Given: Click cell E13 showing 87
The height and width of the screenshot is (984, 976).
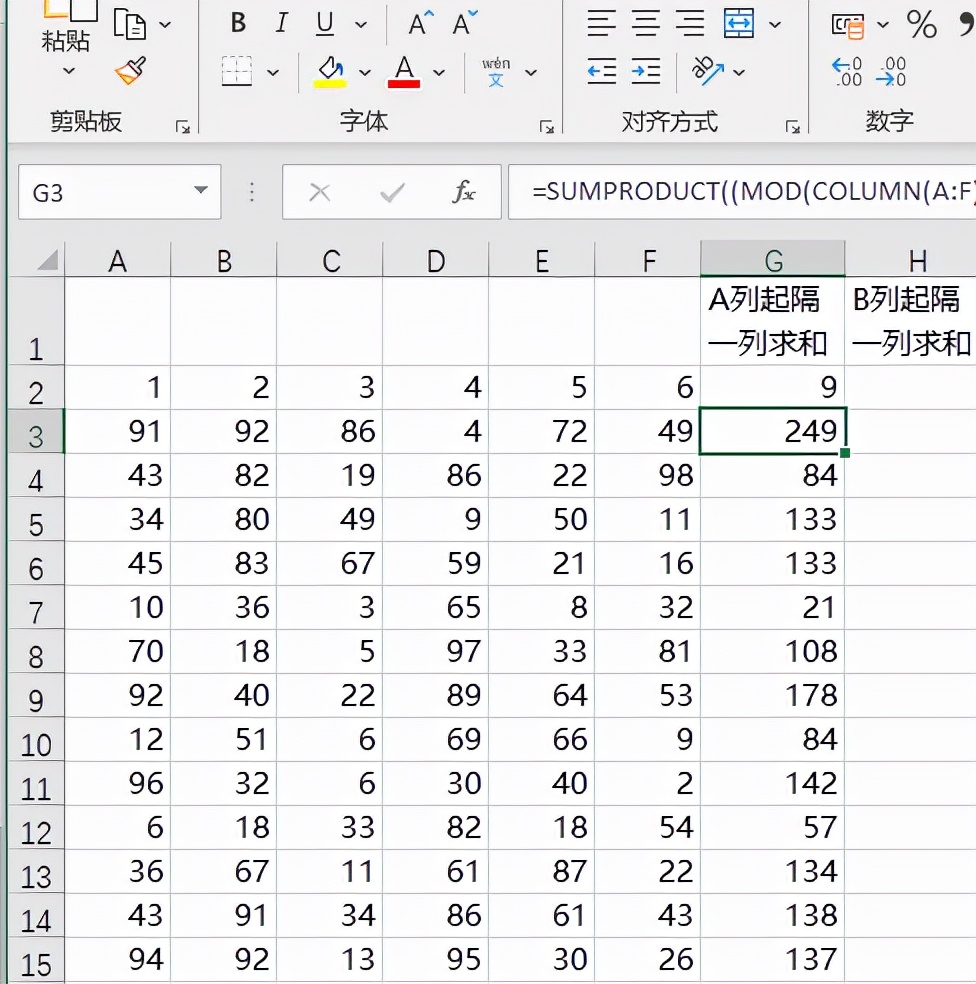Looking at the screenshot, I should 542,871.
